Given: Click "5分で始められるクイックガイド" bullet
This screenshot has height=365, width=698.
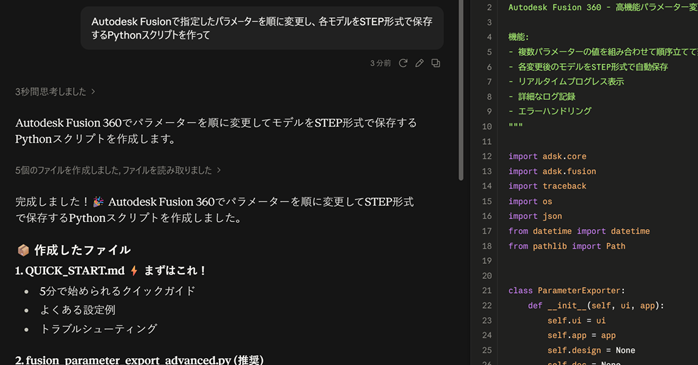Looking at the screenshot, I should (118, 291).
